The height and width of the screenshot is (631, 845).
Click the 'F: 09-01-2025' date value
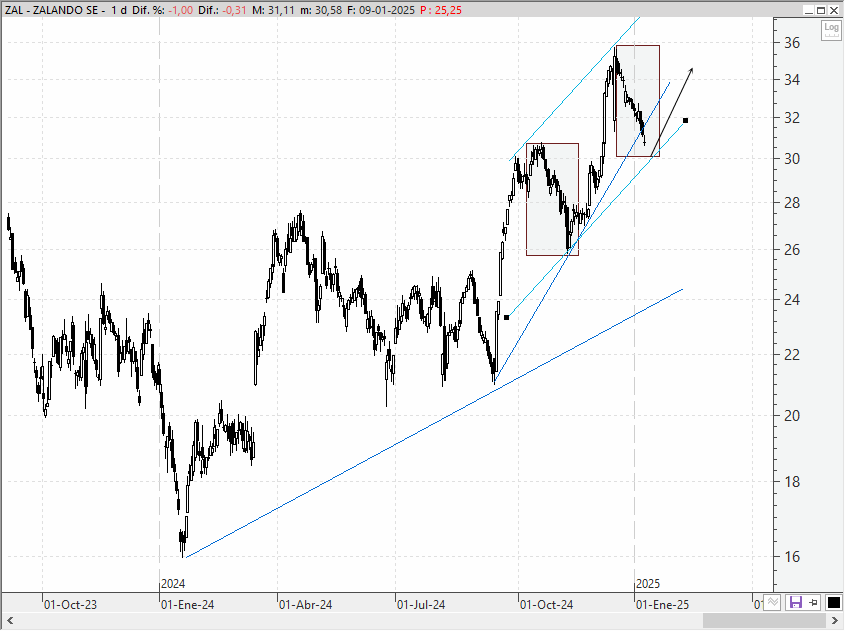(x=380, y=10)
